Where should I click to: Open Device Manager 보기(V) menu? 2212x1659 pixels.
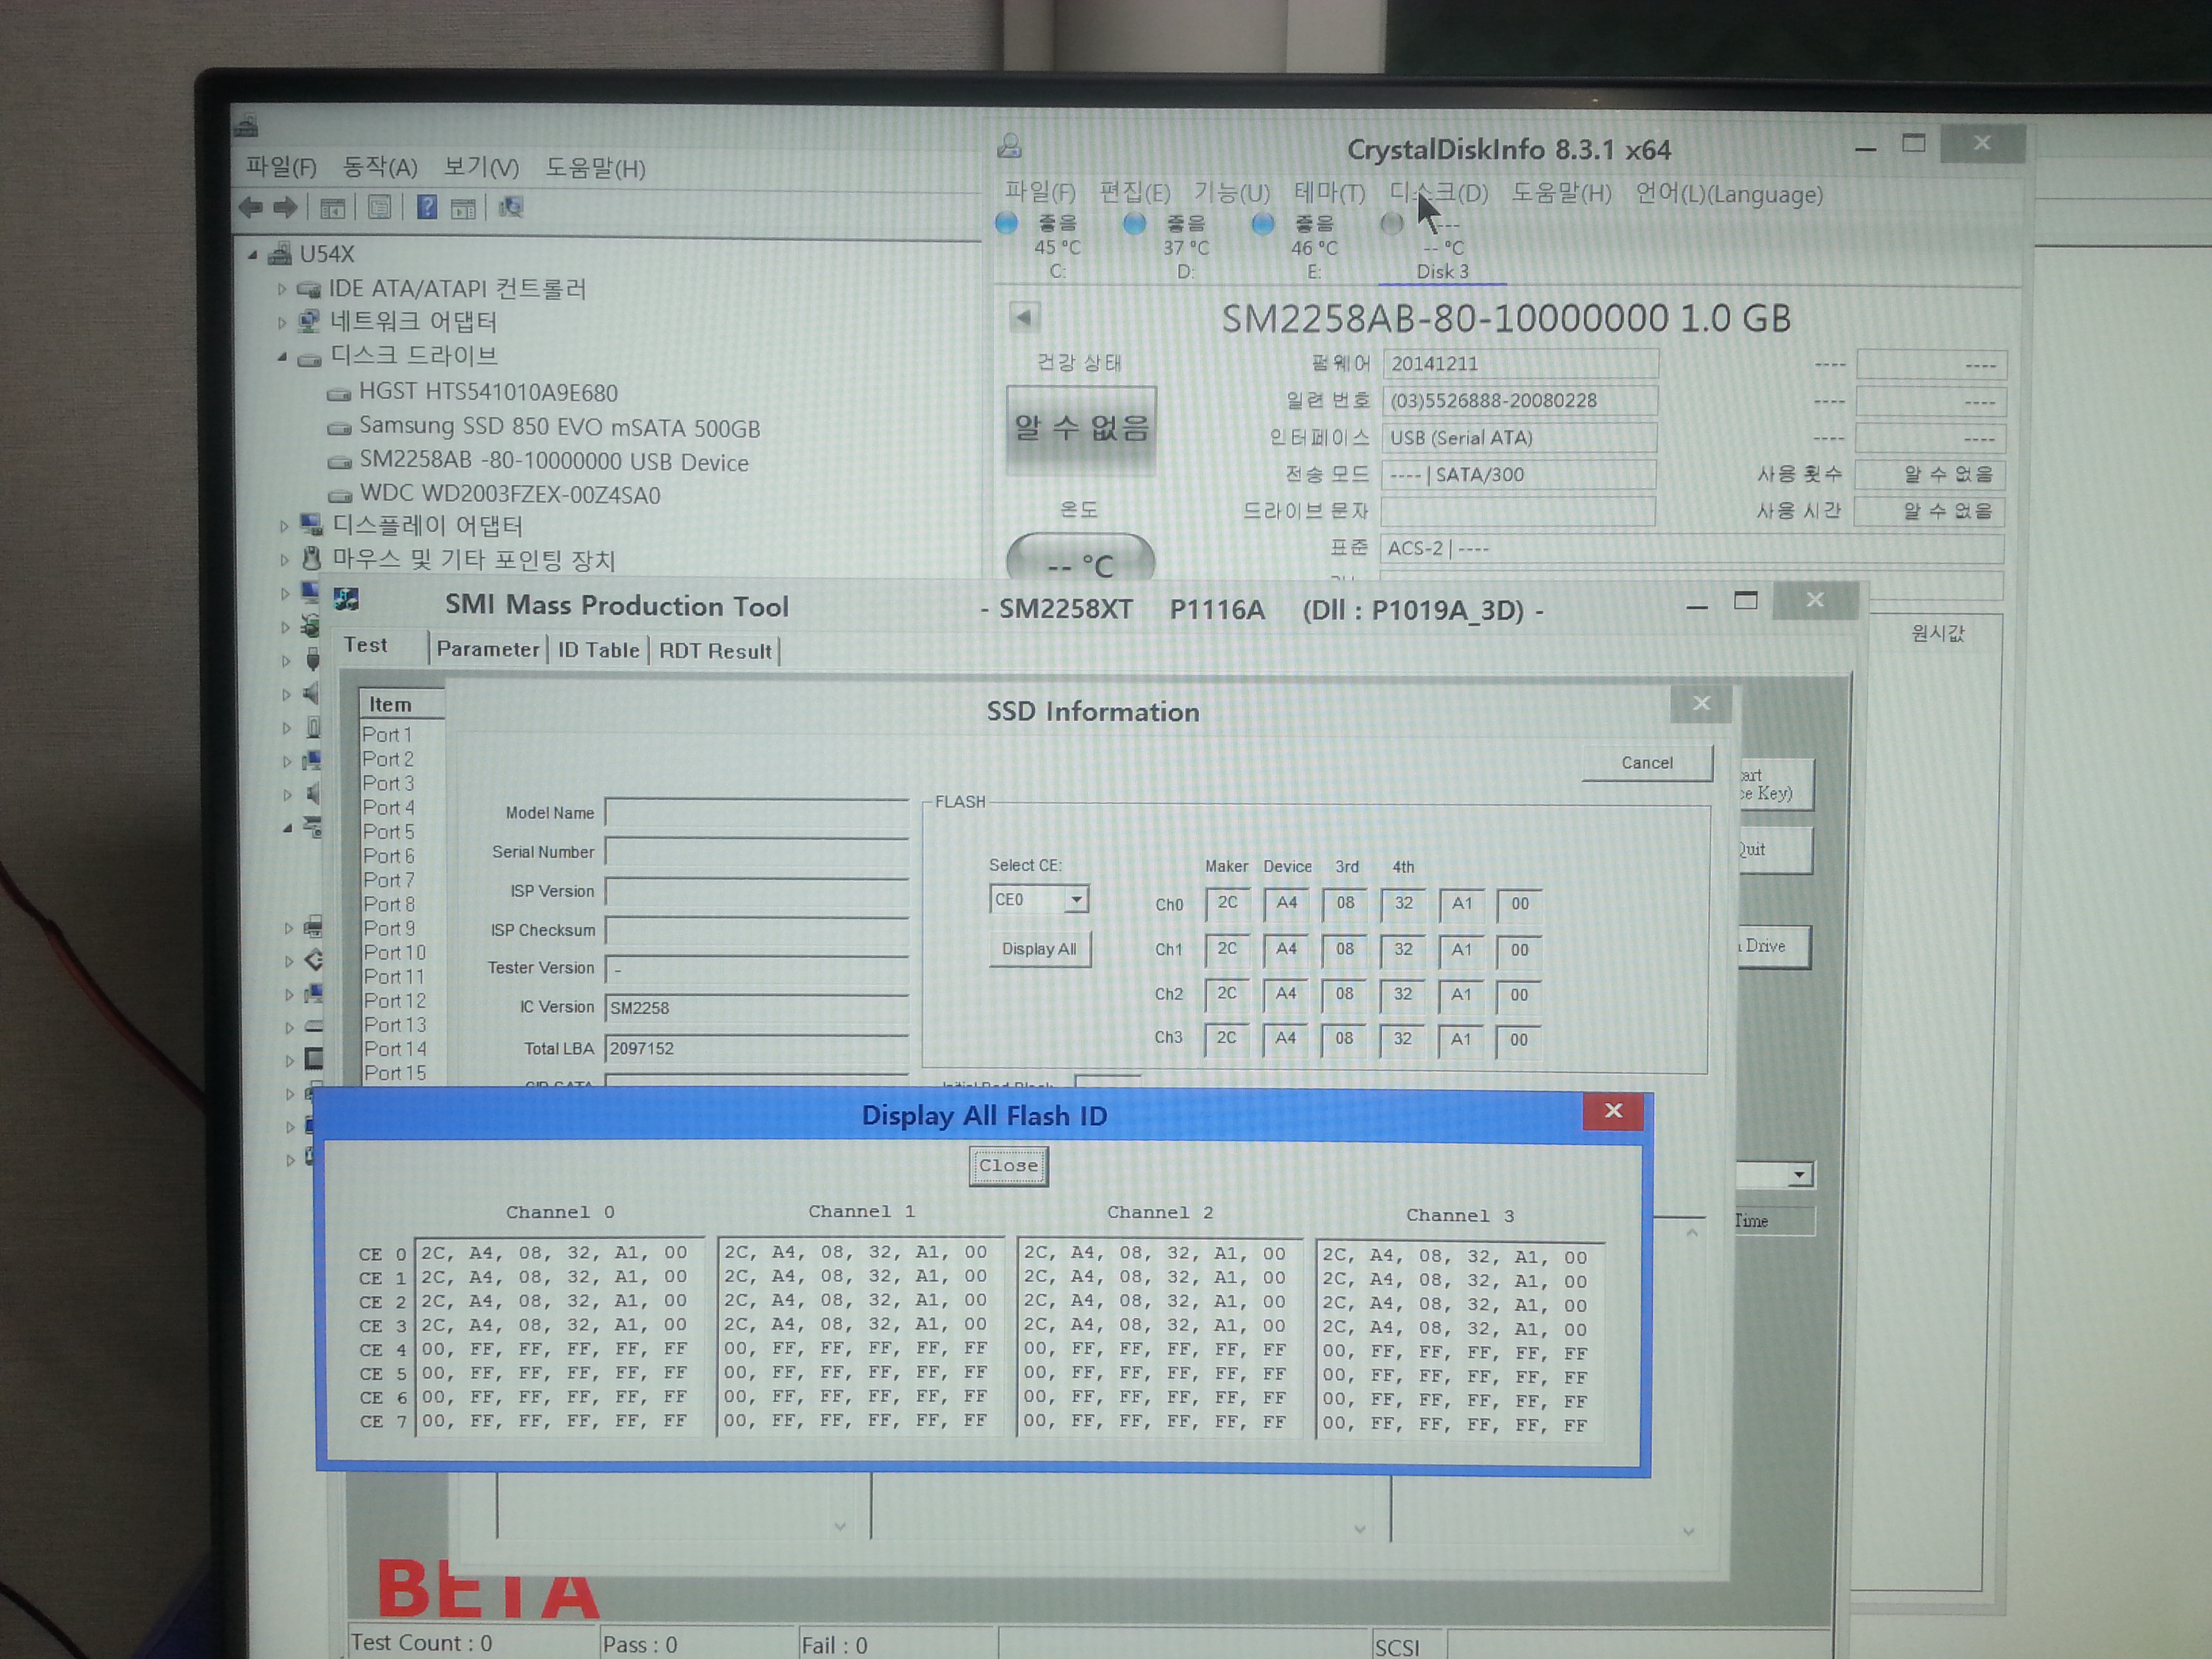pos(481,167)
